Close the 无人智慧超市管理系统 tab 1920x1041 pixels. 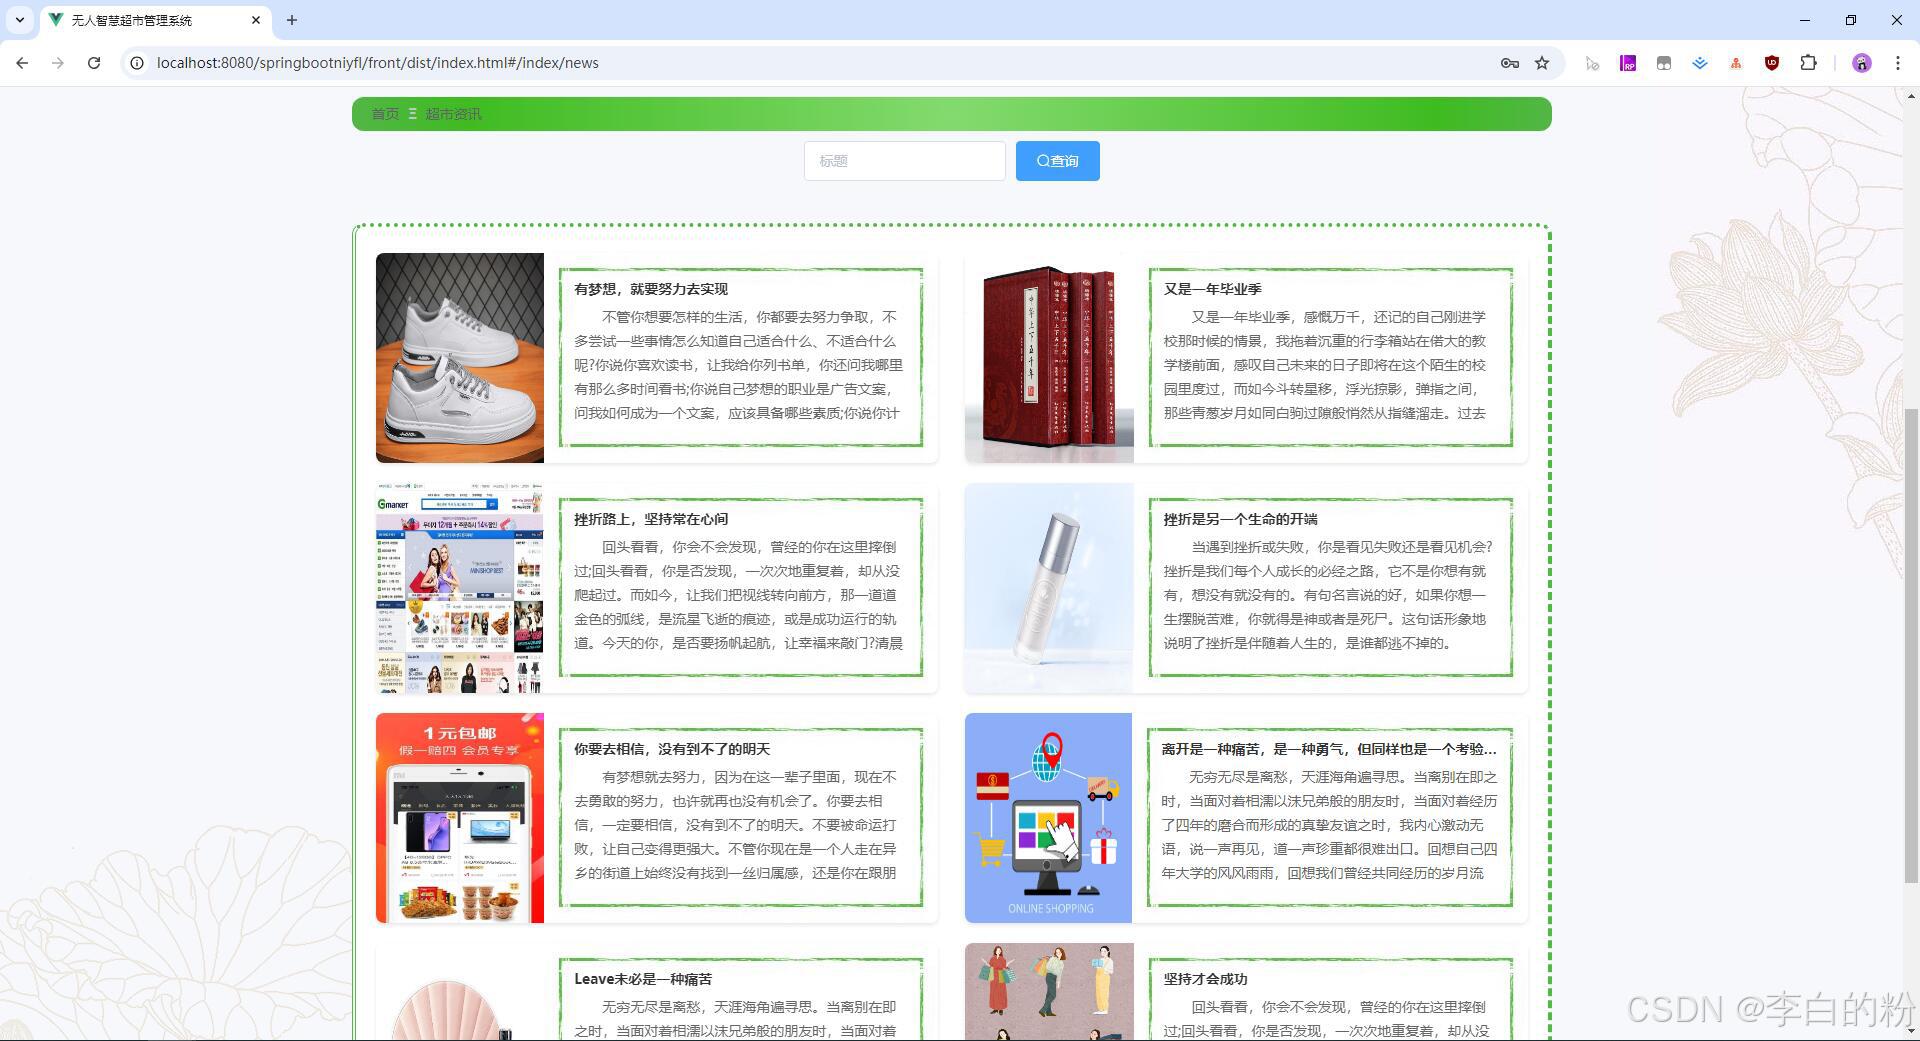click(x=256, y=20)
